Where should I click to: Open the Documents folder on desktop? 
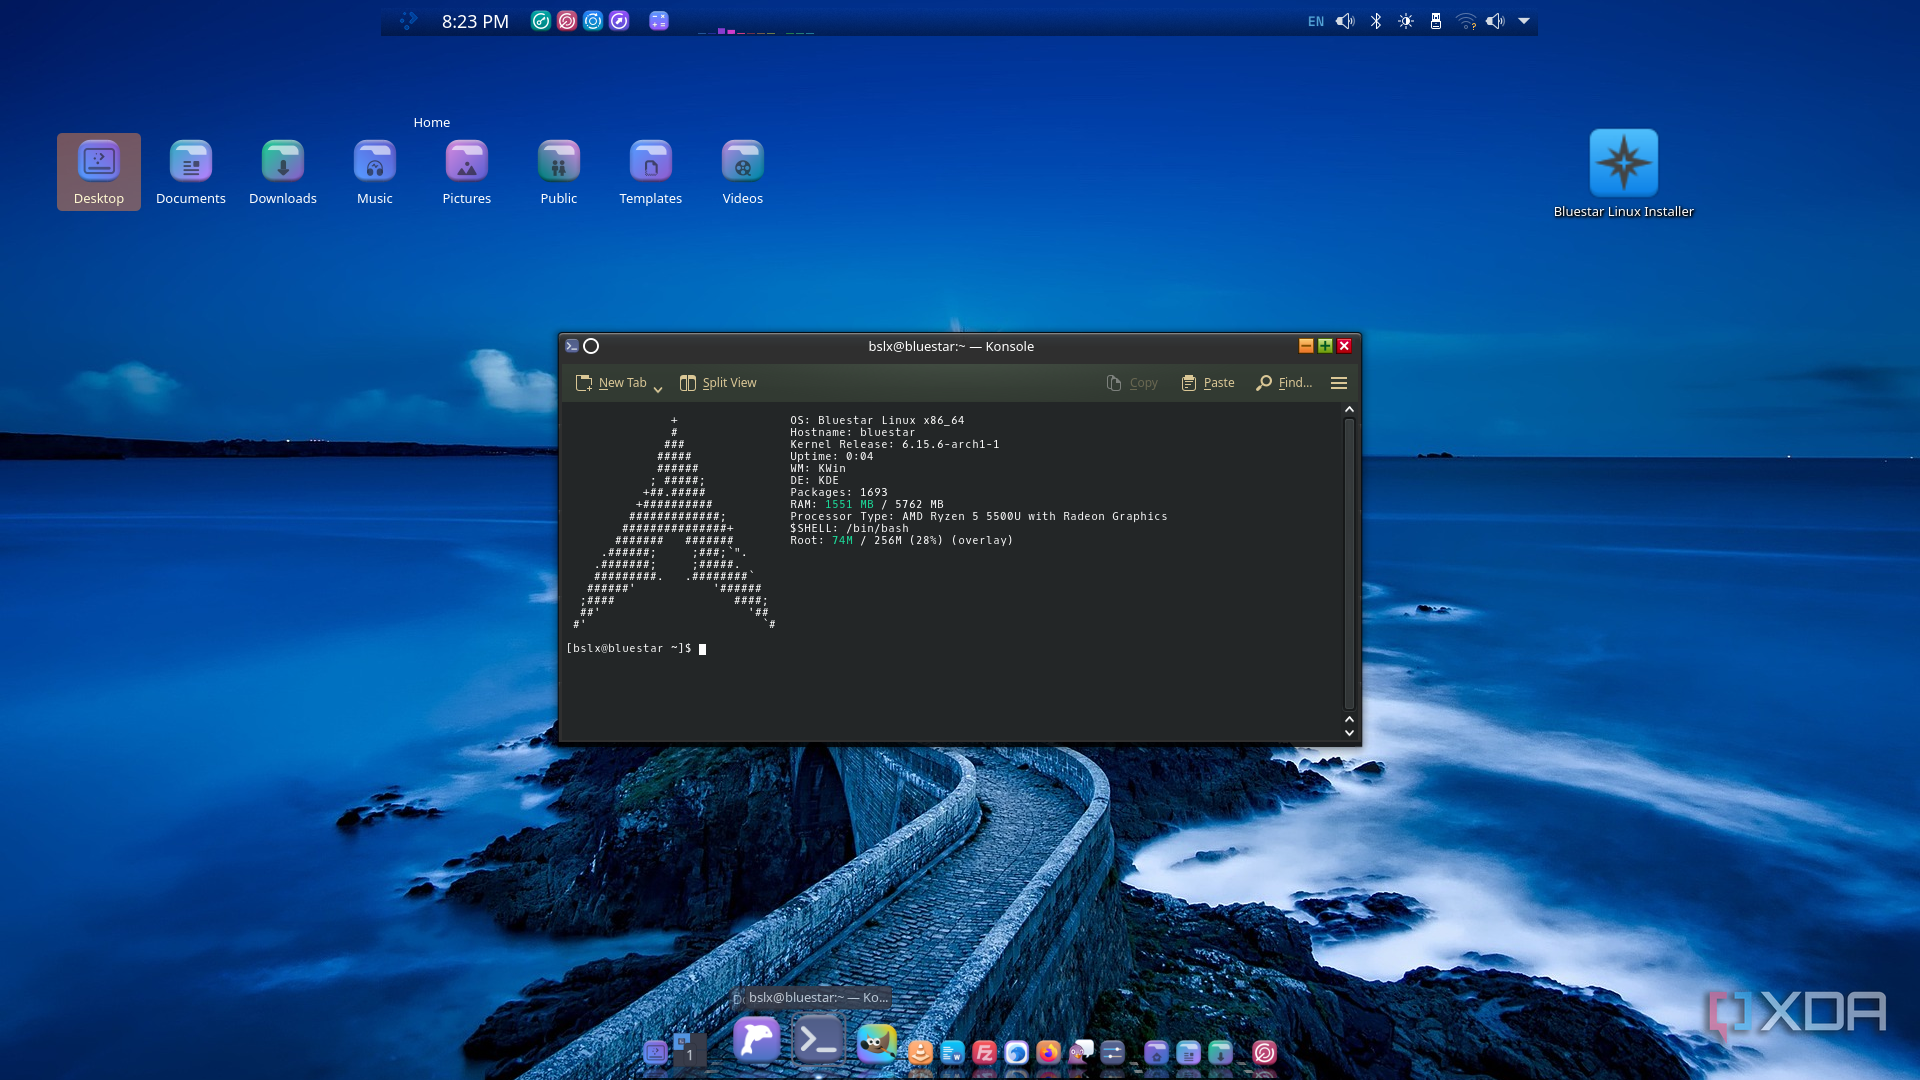tap(191, 172)
